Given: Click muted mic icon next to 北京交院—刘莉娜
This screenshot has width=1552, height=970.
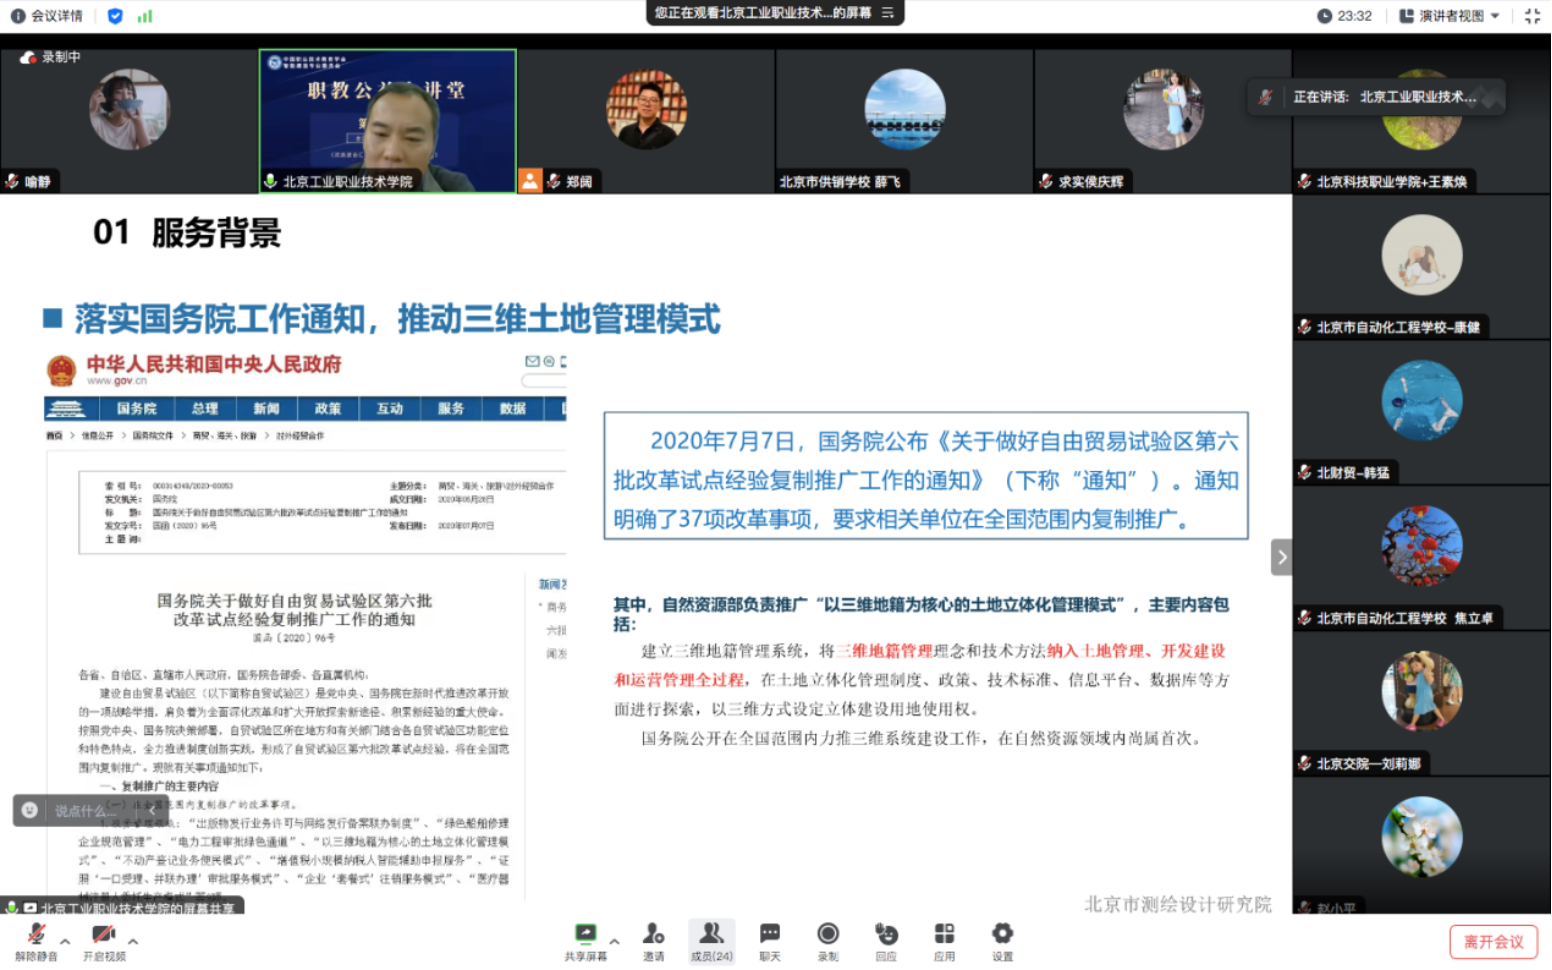Looking at the screenshot, I should coord(1304,763).
